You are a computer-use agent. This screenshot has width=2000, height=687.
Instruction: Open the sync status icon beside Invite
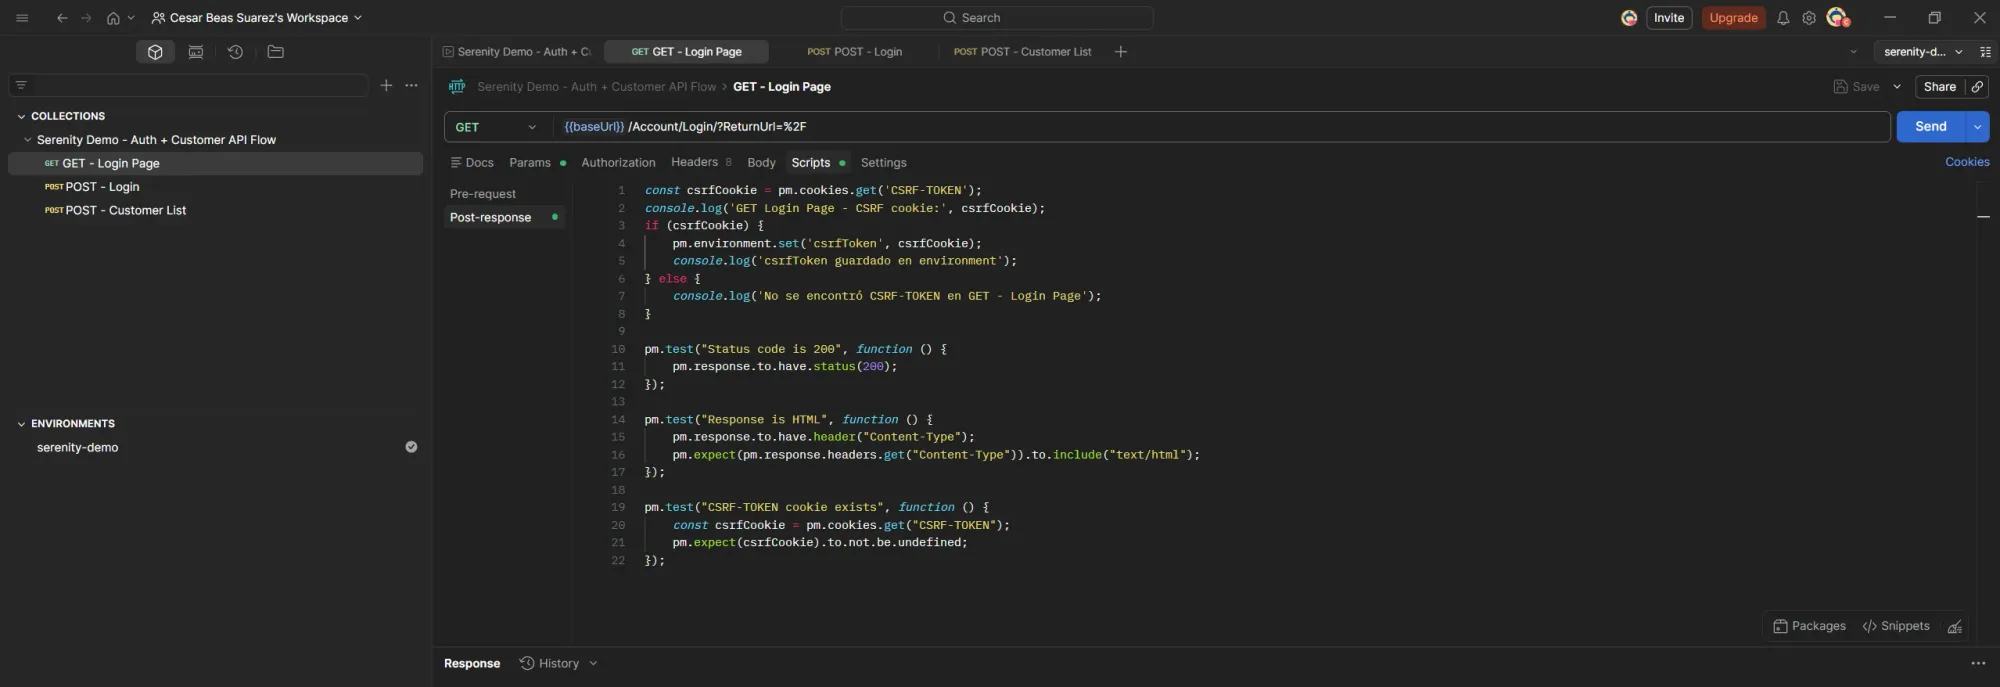coord(1629,18)
